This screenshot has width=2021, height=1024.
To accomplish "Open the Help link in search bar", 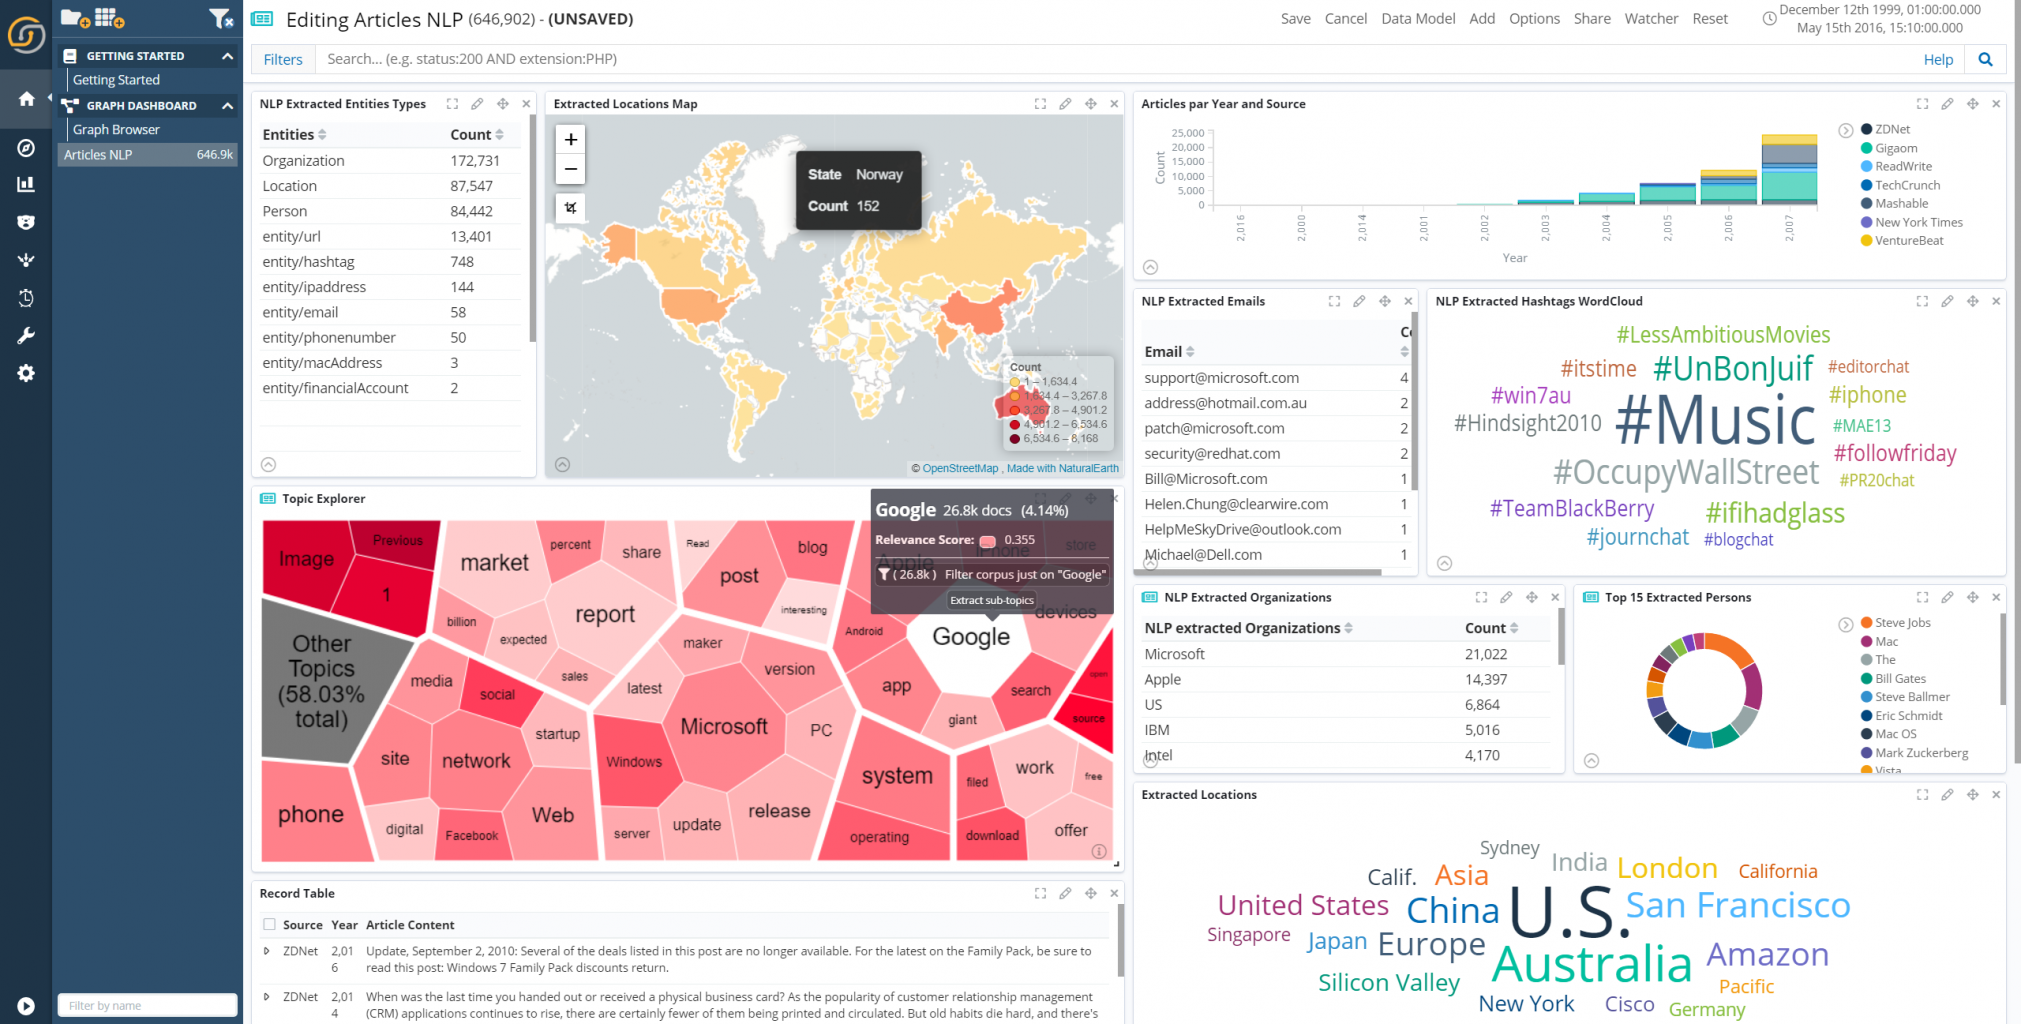I will (x=1938, y=60).
